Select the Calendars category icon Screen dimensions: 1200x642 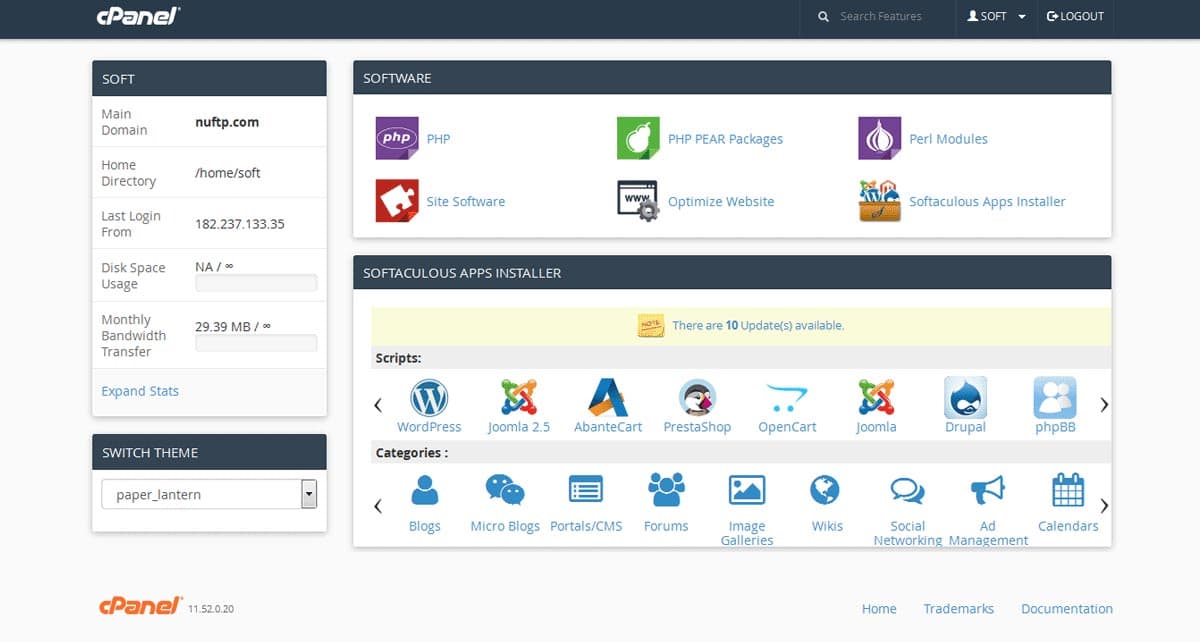1068,490
